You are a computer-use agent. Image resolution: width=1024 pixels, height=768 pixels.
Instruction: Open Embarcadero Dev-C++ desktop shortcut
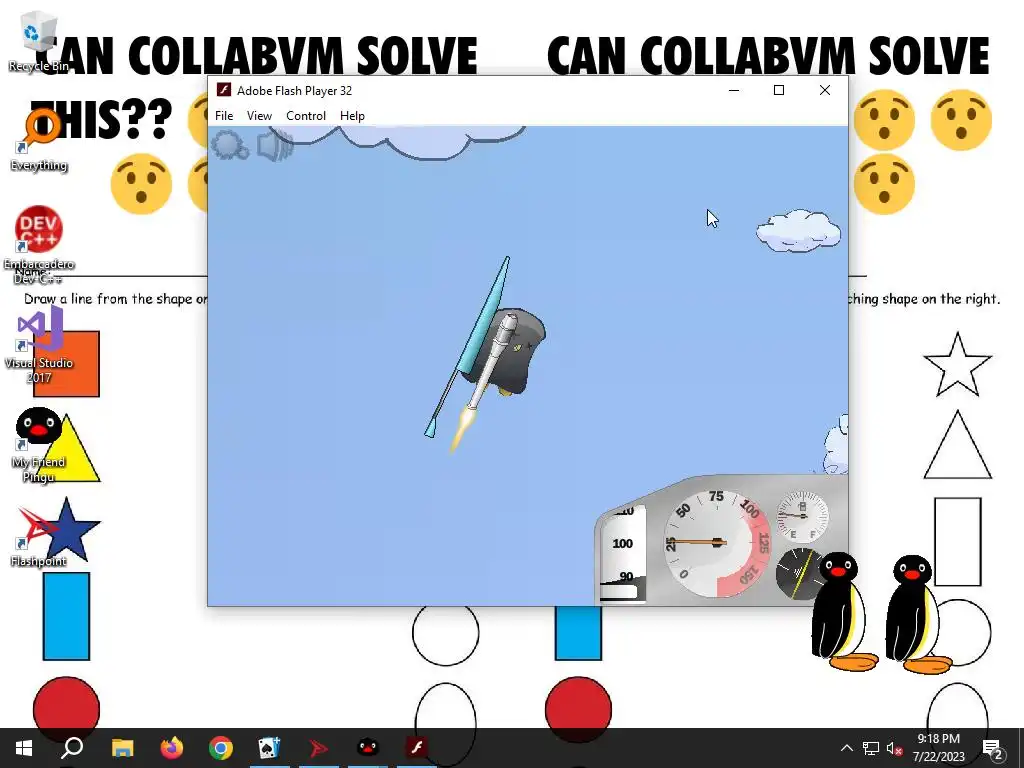pos(39,245)
